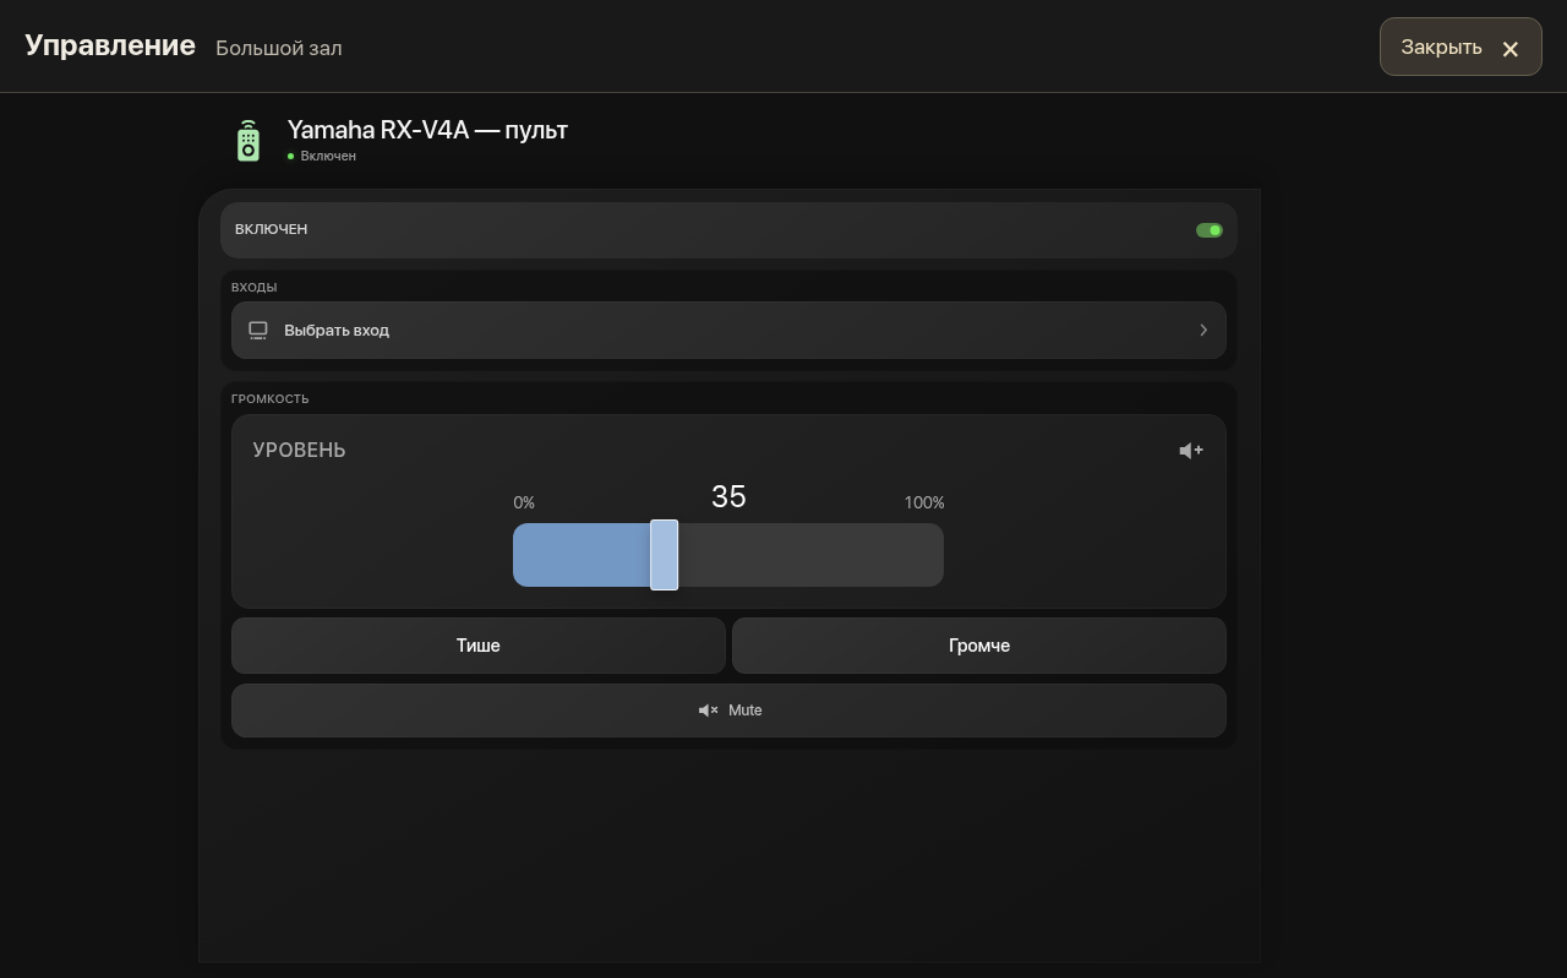
Task: Close the panel with the Закрыть button
Action: click(x=1460, y=47)
